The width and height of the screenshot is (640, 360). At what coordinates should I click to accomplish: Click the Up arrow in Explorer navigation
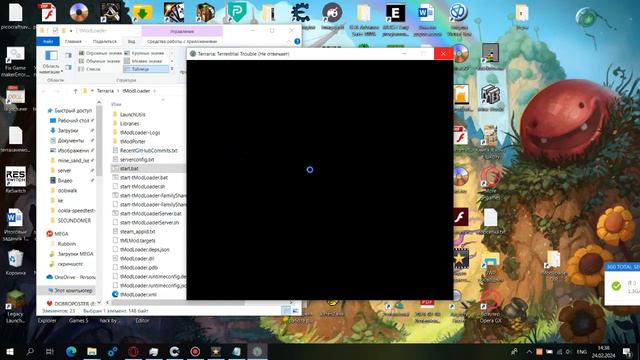[x=76, y=91]
